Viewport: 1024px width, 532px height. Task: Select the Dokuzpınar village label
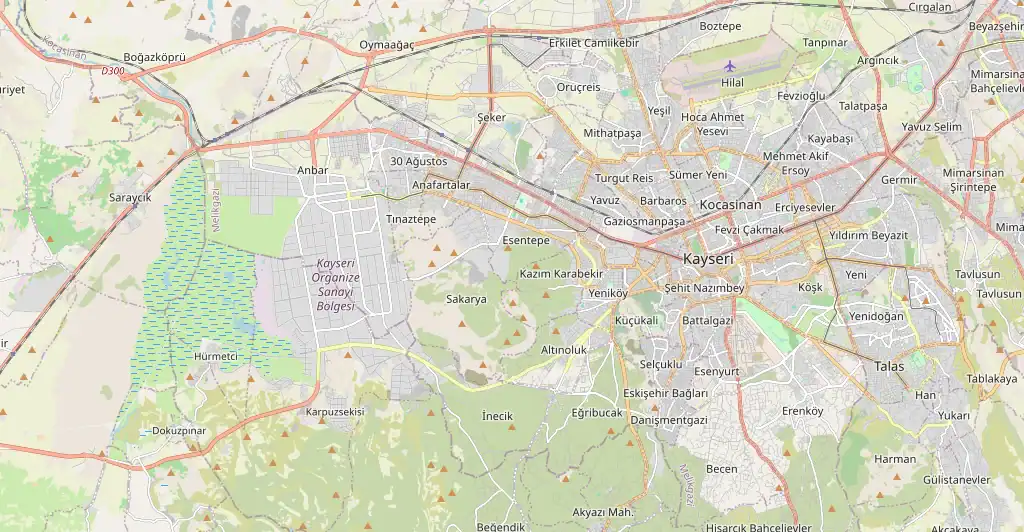click(179, 431)
